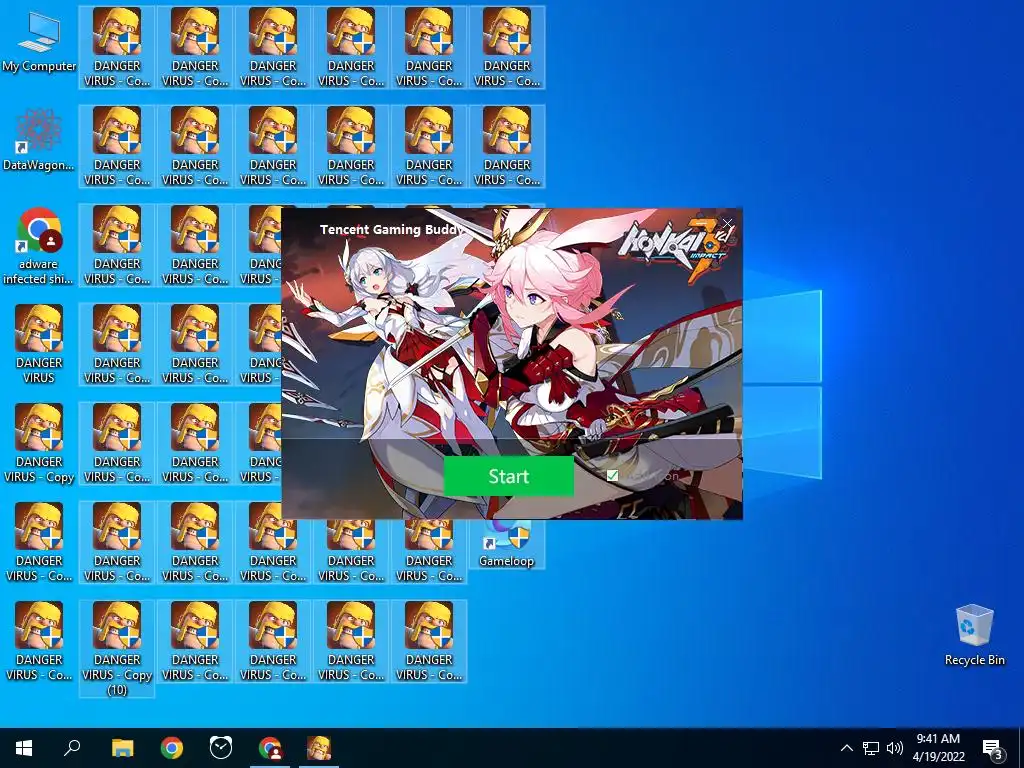
Task: Open the network status tray icon
Action: pos(871,748)
